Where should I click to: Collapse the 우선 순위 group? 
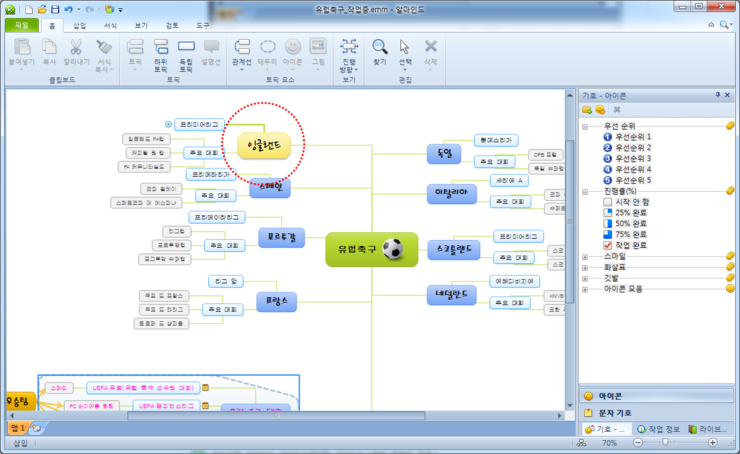coord(585,126)
